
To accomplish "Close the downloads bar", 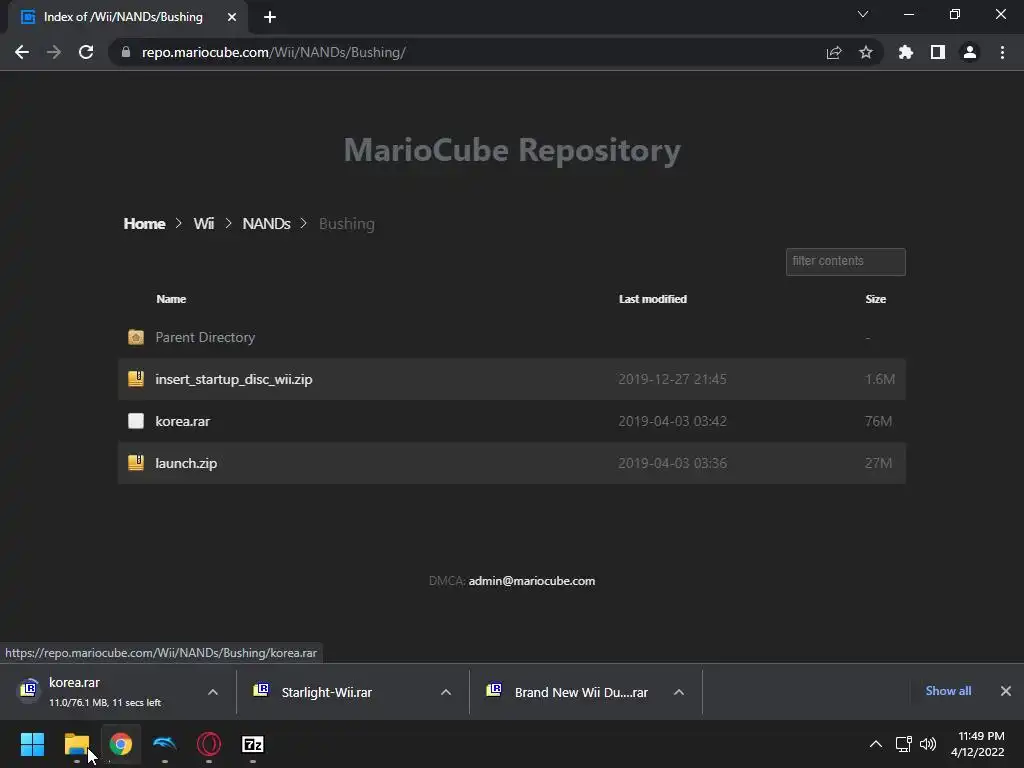I will pos(1006,691).
